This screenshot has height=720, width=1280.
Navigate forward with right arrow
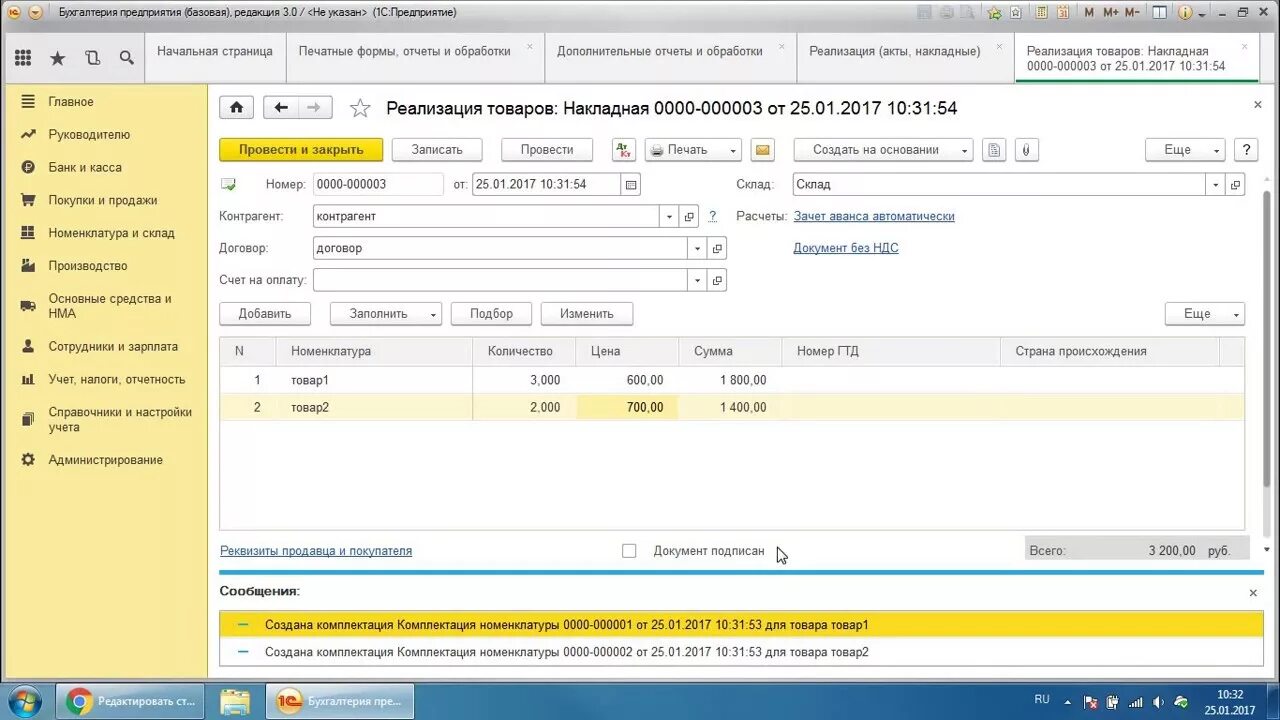315,108
